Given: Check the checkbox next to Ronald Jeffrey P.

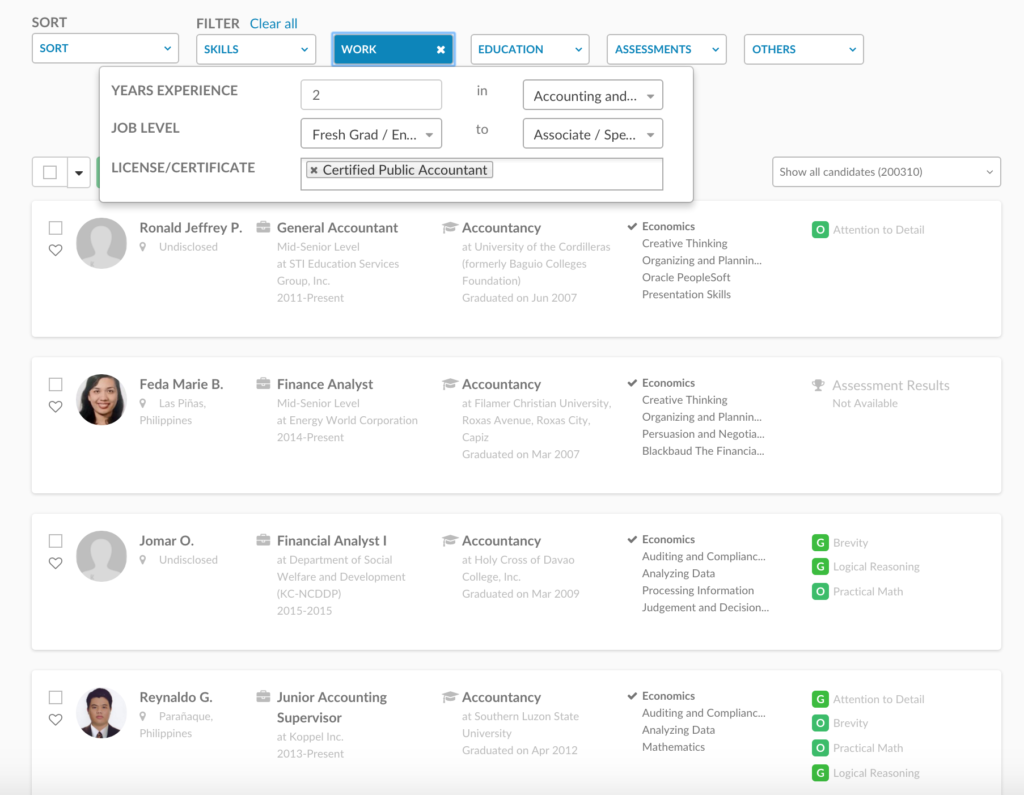Looking at the screenshot, I should (x=56, y=227).
